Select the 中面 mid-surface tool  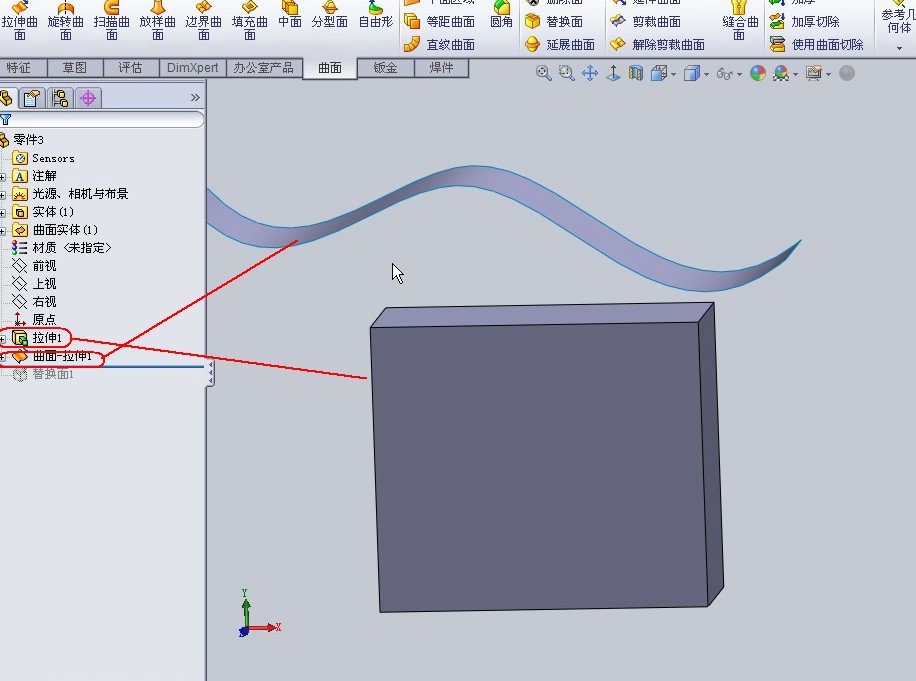click(290, 15)
